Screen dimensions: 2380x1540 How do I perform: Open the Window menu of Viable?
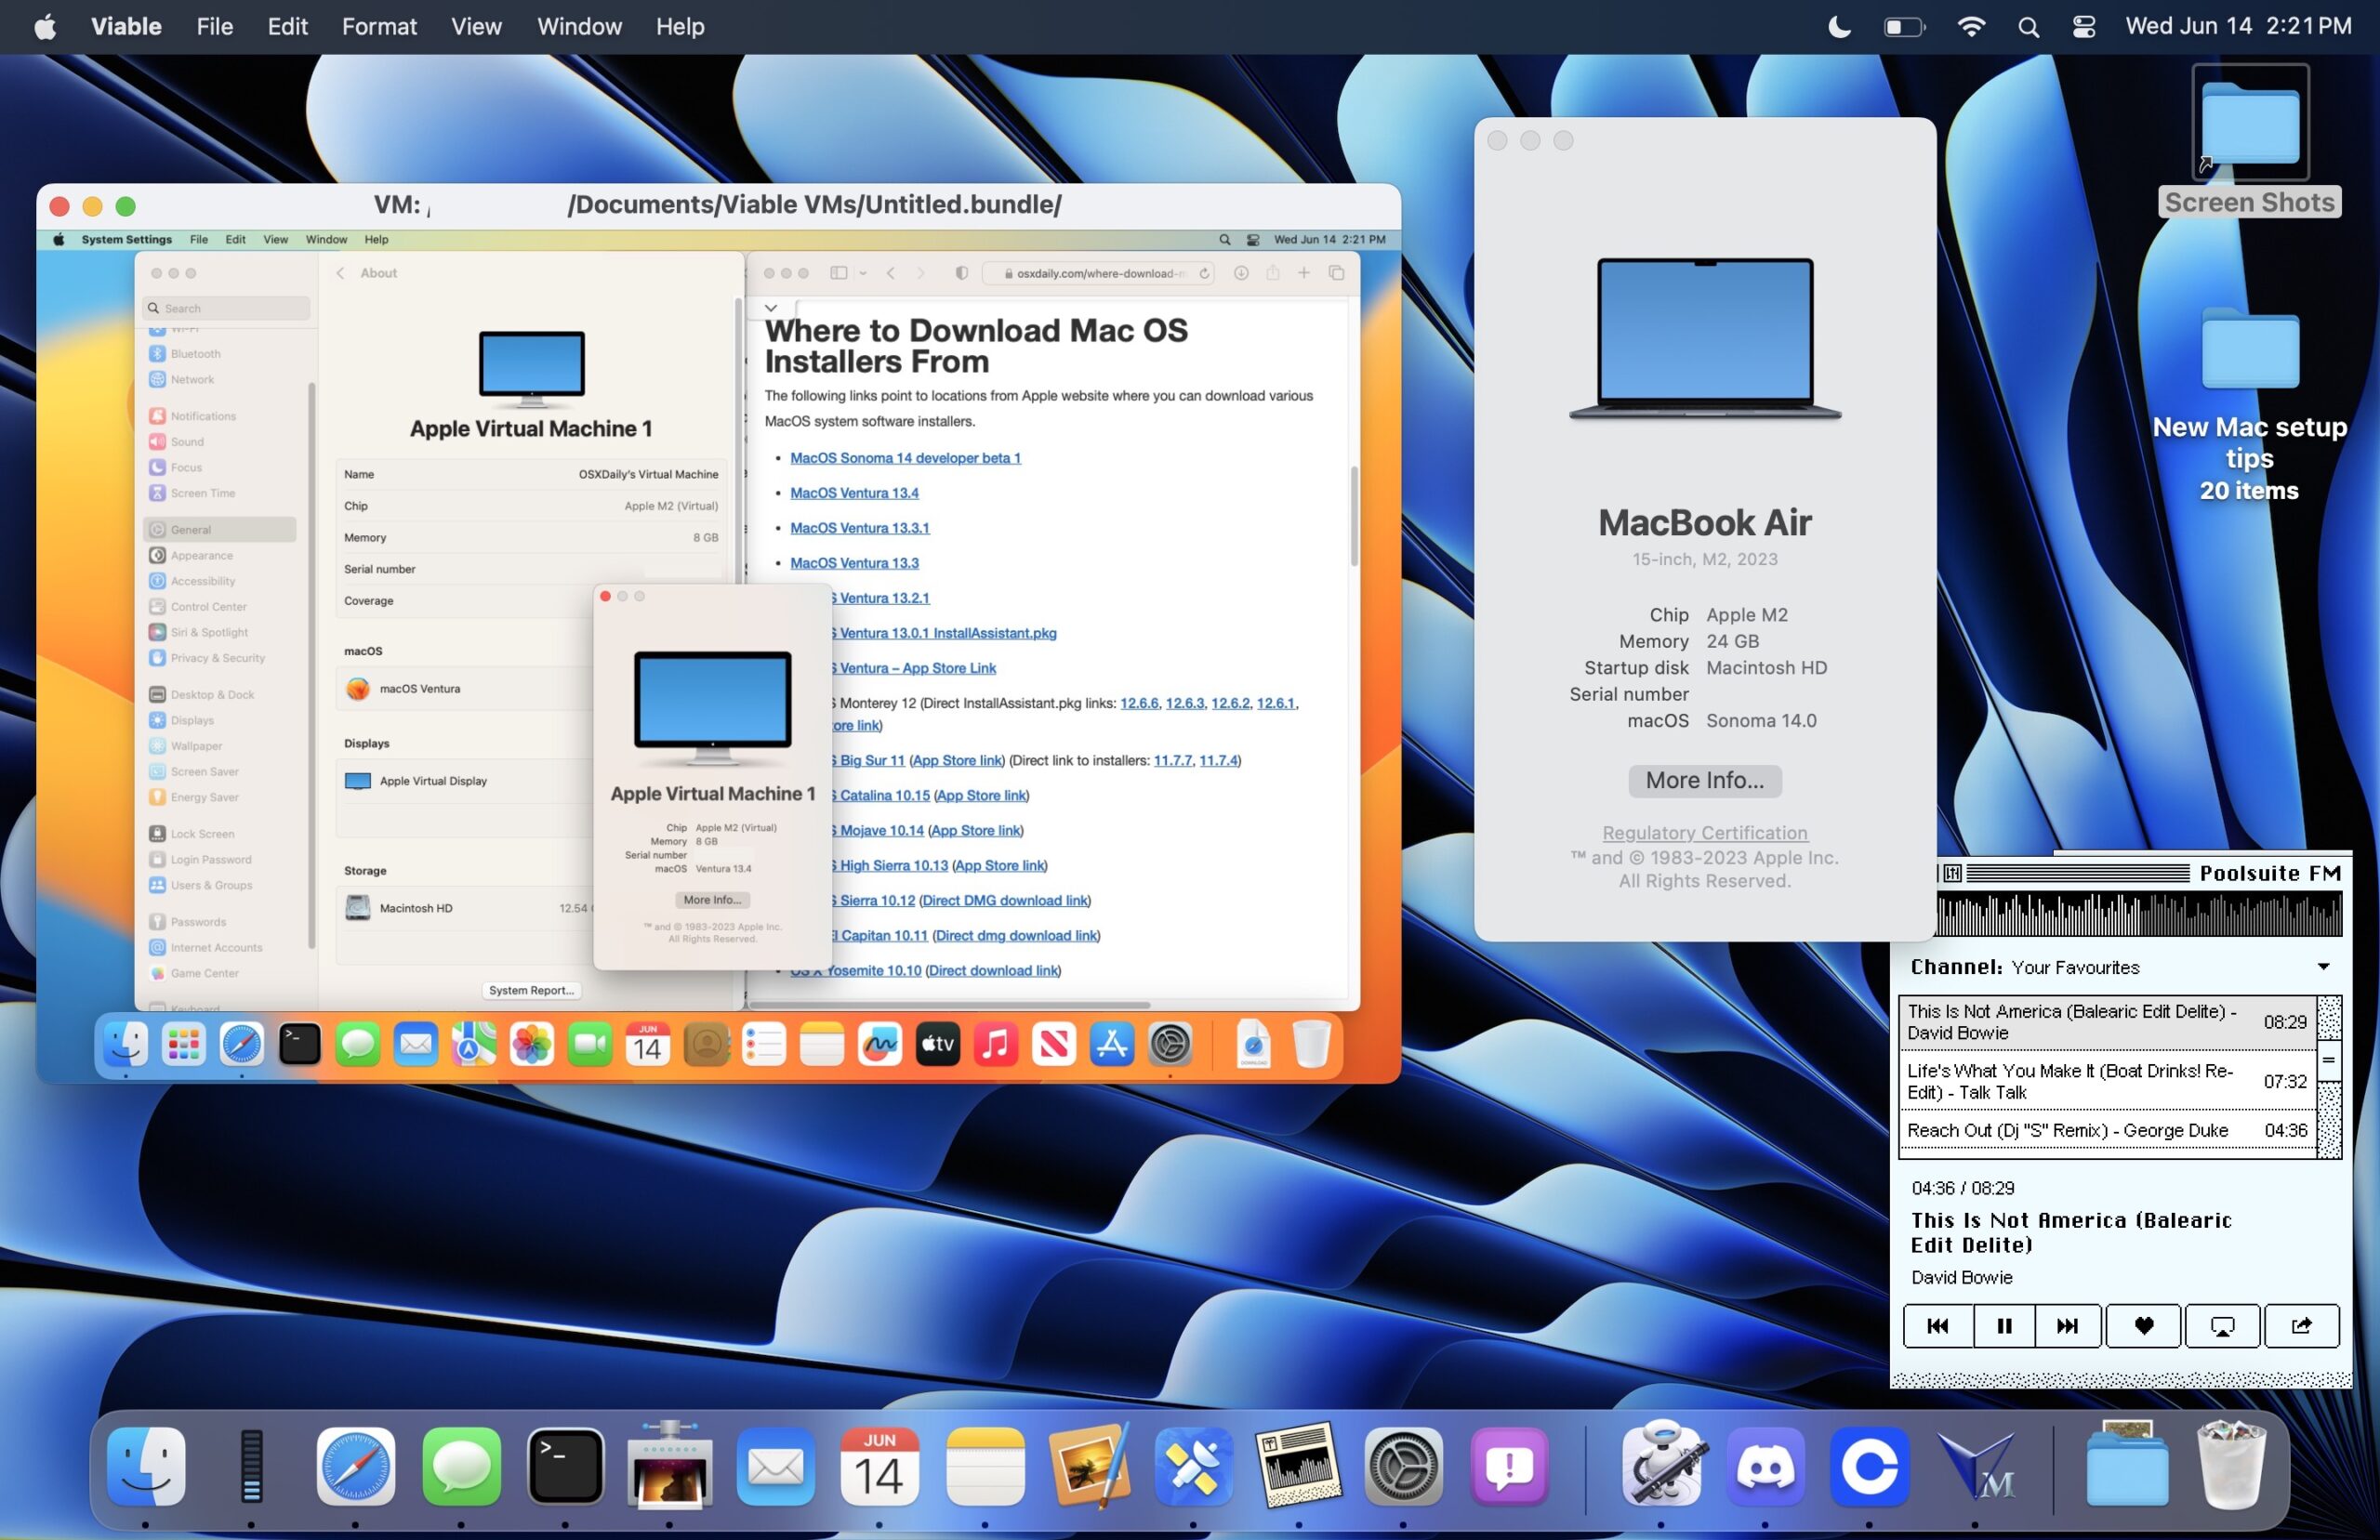[x=579, y=27]
